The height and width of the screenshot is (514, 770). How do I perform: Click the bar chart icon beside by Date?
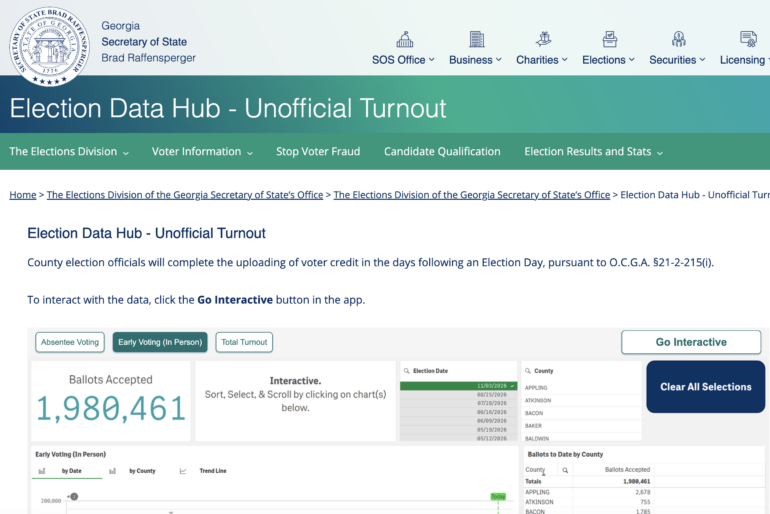tap(42, 471)
